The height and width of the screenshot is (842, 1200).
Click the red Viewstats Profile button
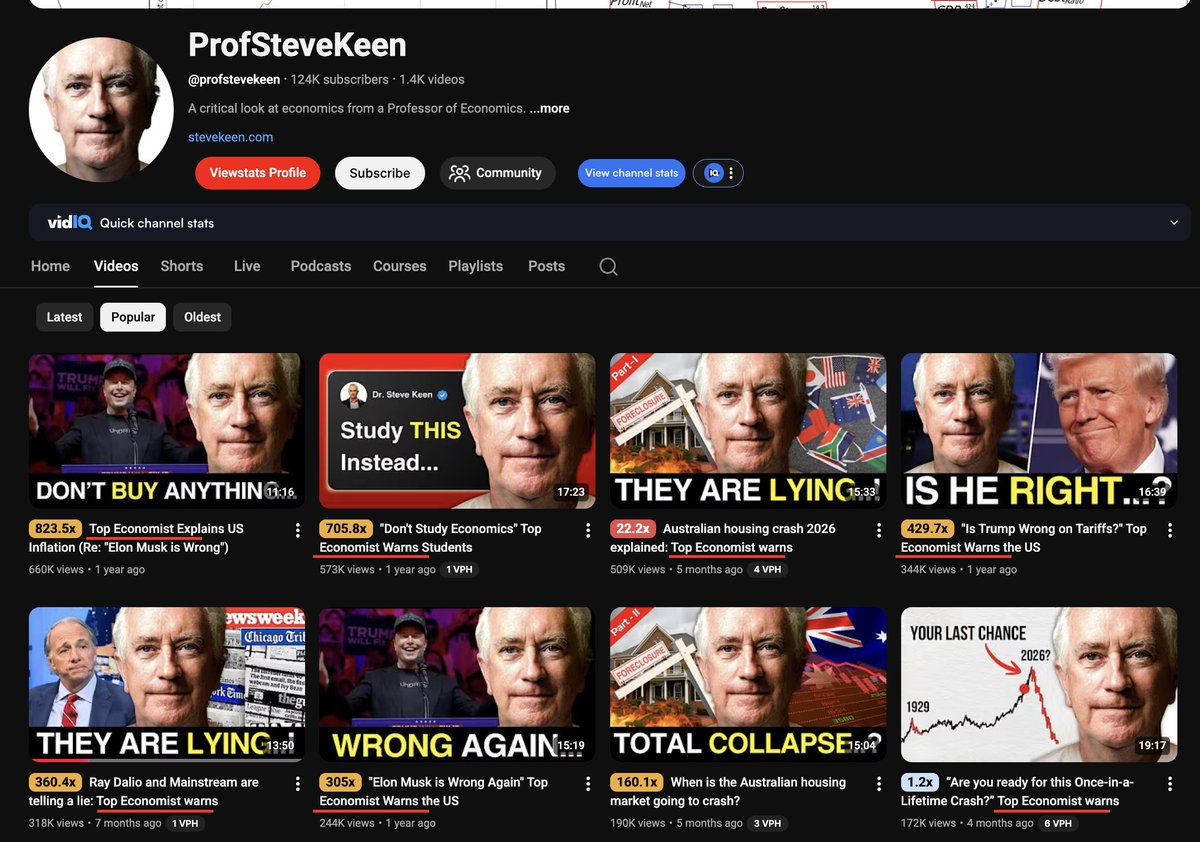(258, 173)
